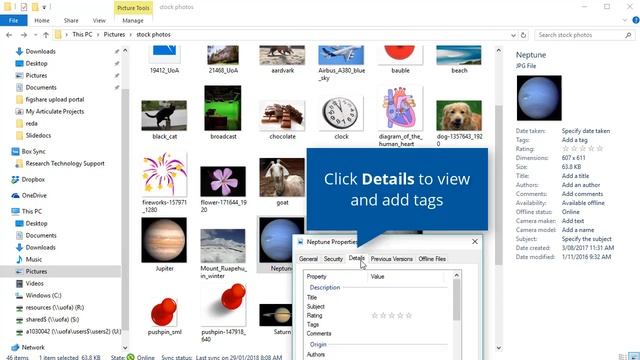Go forward with the navigation arrow
Screen dimensions: 640x360
[x=24, y=35]
